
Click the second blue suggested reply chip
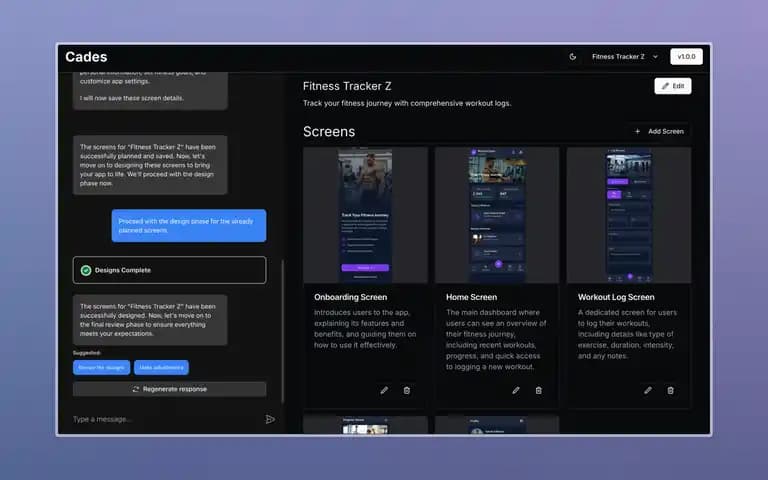(x=161, y=367)
